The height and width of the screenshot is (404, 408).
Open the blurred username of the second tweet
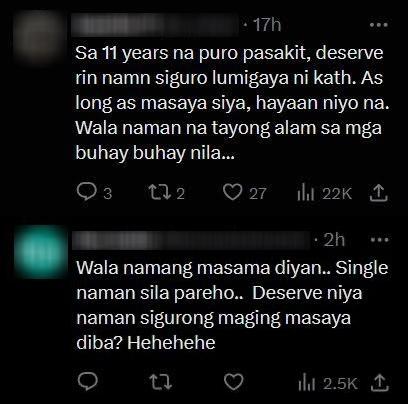click(x=193, y=240)
